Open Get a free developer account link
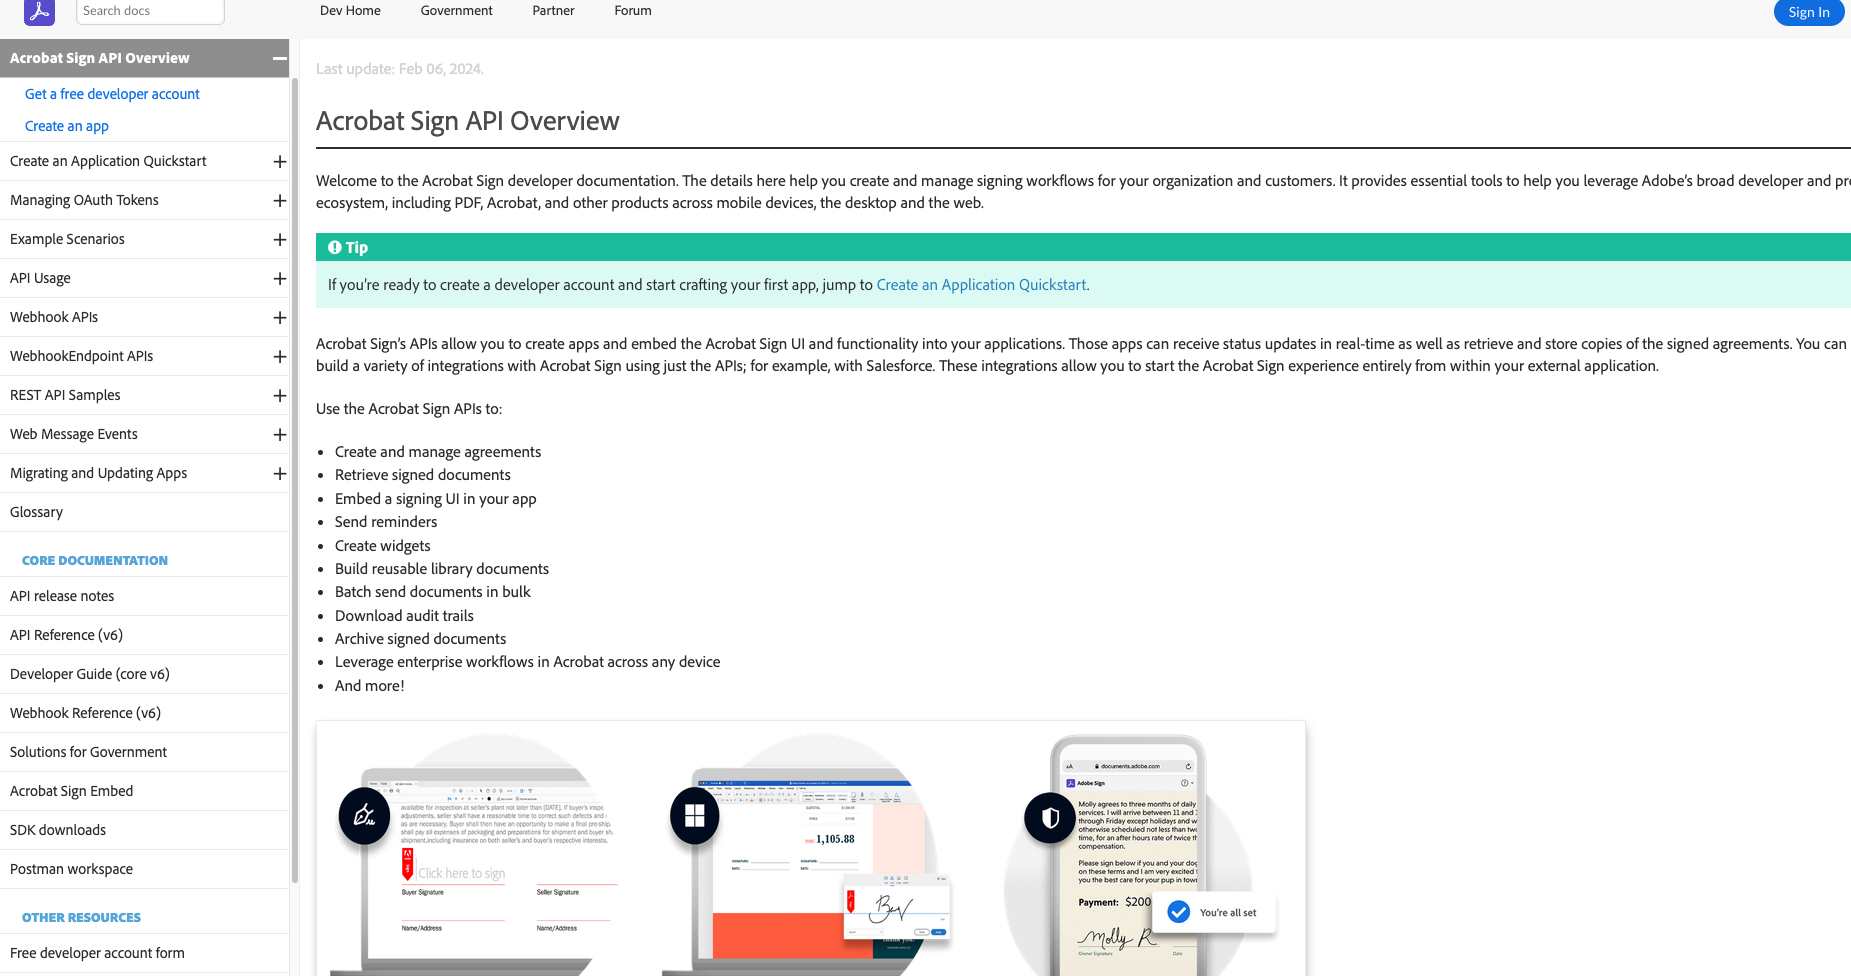The image size is (1851, 976). click(x=112, y=94)
